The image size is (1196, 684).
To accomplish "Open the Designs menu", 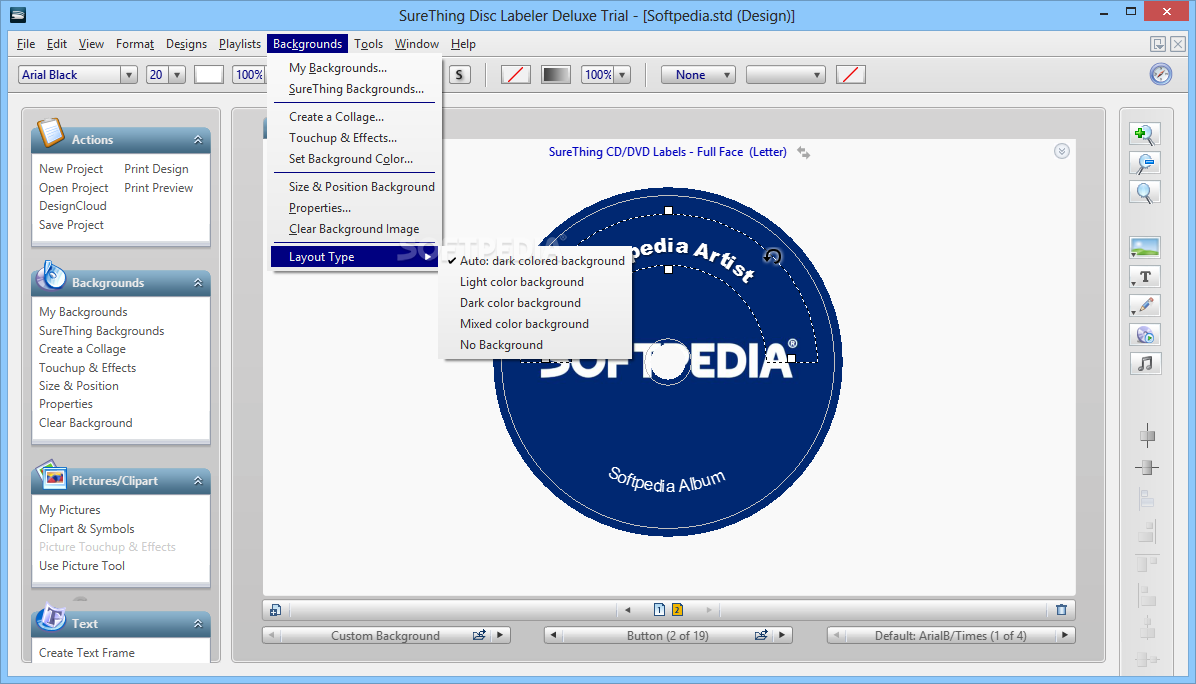I will 186,44.
